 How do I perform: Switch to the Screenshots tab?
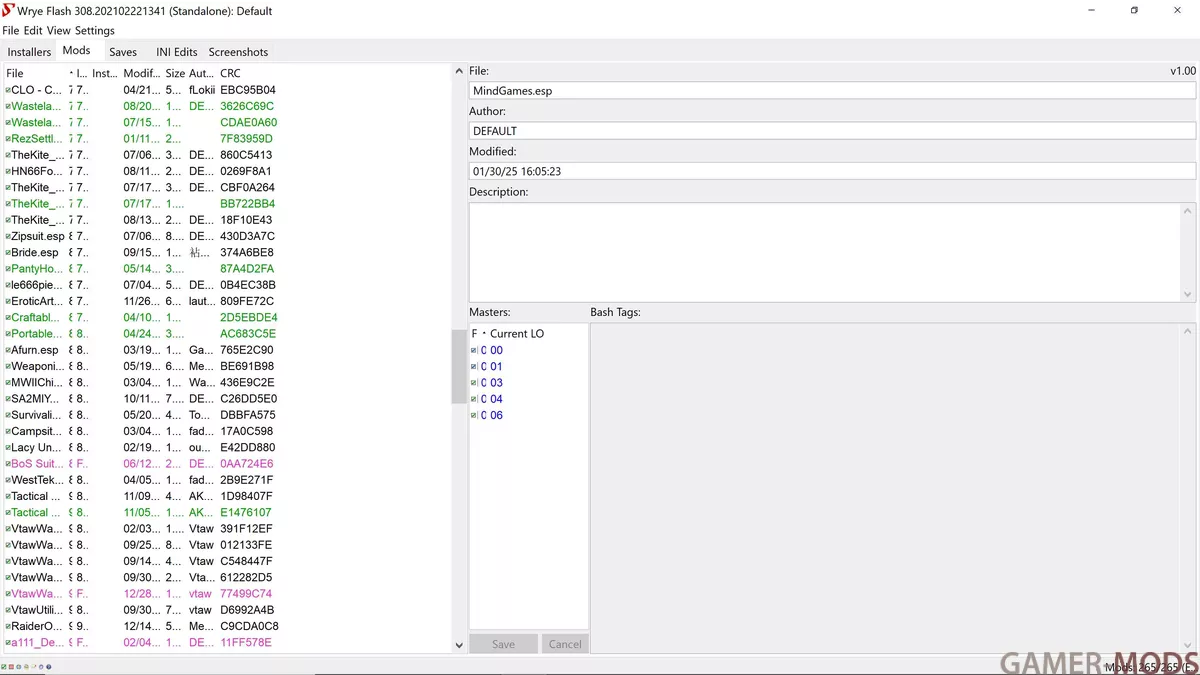238,52
